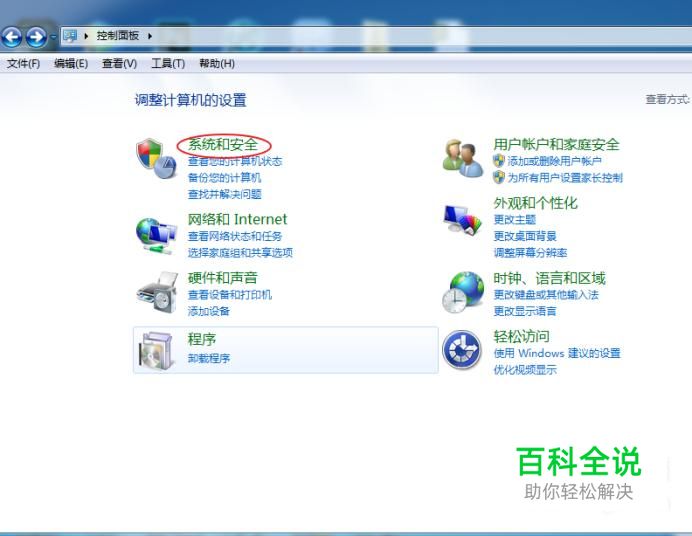This screenshot has height=536, width=692.
Task: Click the Appearance and Personalization monitor icon
Action: coord(462,219)
